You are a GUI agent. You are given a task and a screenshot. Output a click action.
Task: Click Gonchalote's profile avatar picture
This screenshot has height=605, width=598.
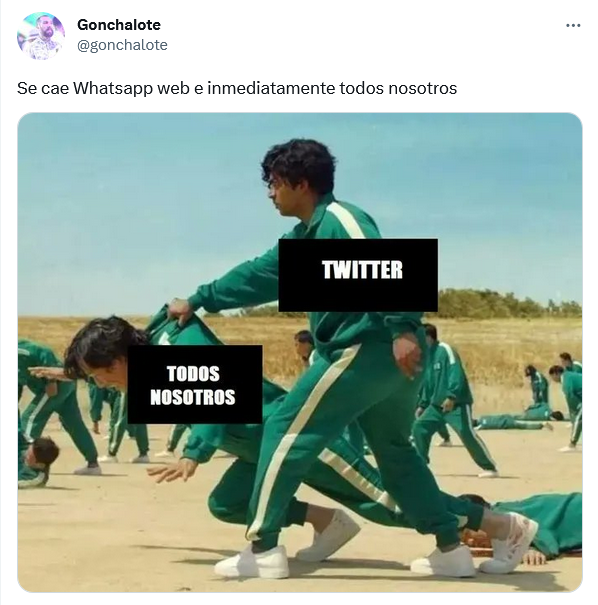click(x=41, y=35)
